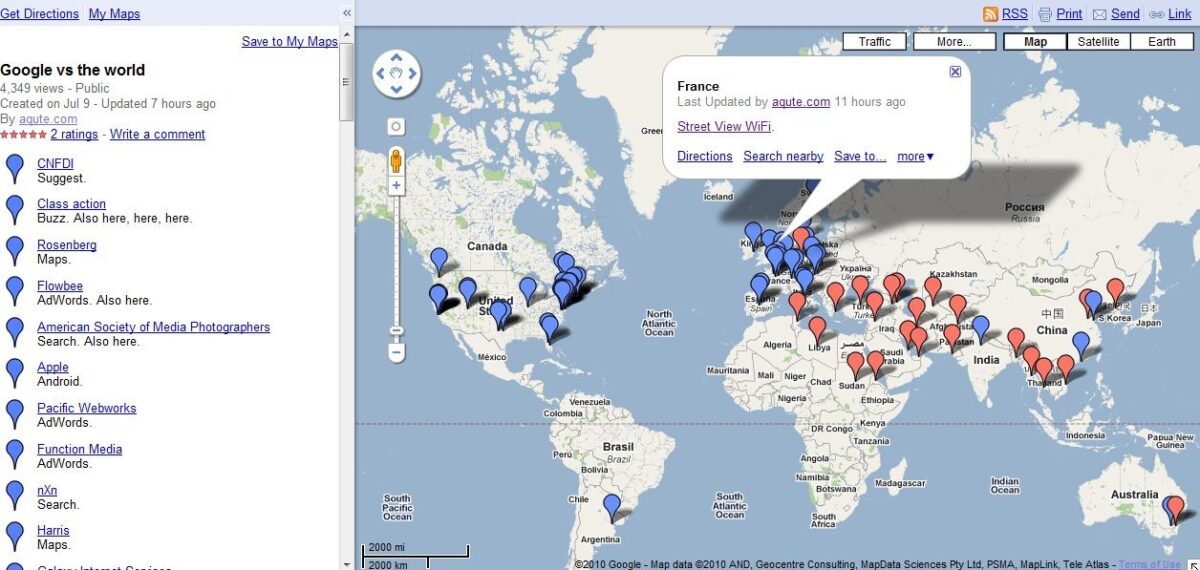This screenshot has width=1200, height=570.
Task: Click the blue marker beside Apple
Action: (15, 373)
